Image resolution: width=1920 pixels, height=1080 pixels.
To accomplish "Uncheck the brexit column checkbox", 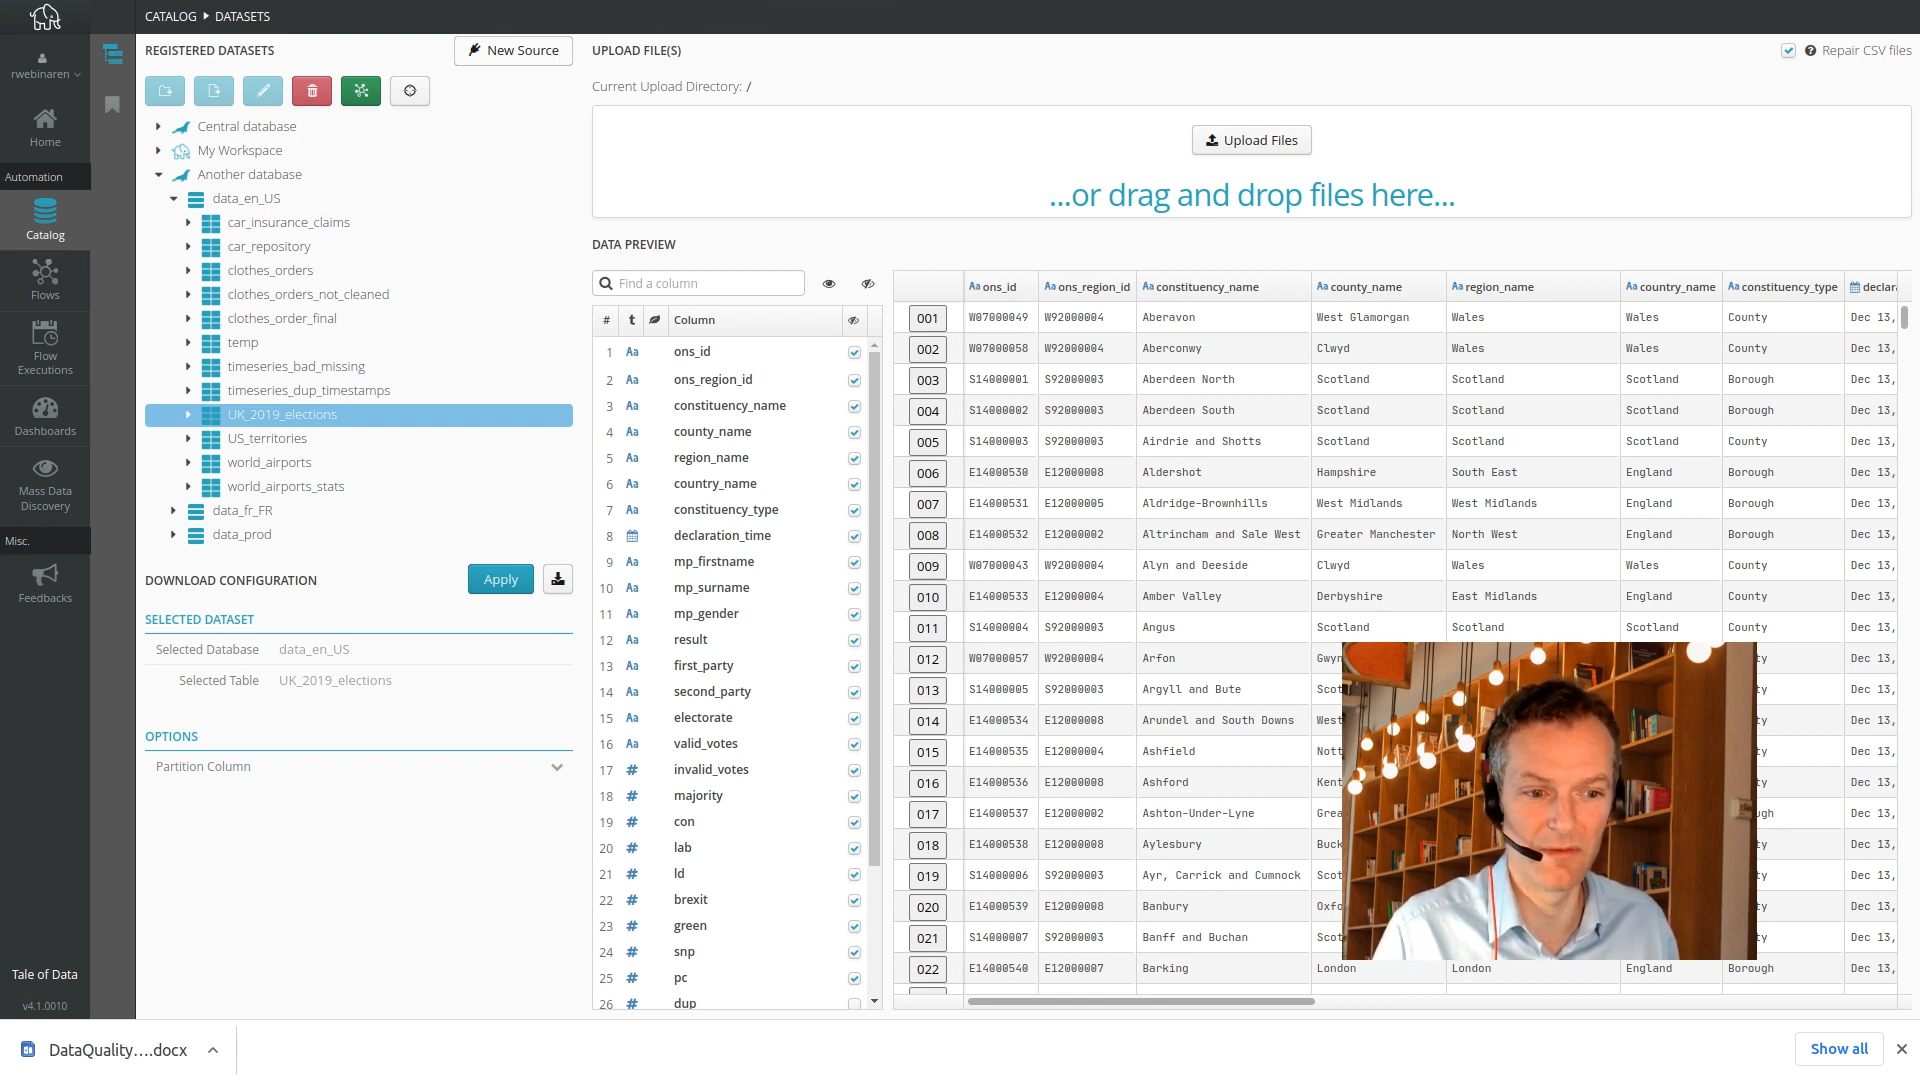I will pos(854,901).
